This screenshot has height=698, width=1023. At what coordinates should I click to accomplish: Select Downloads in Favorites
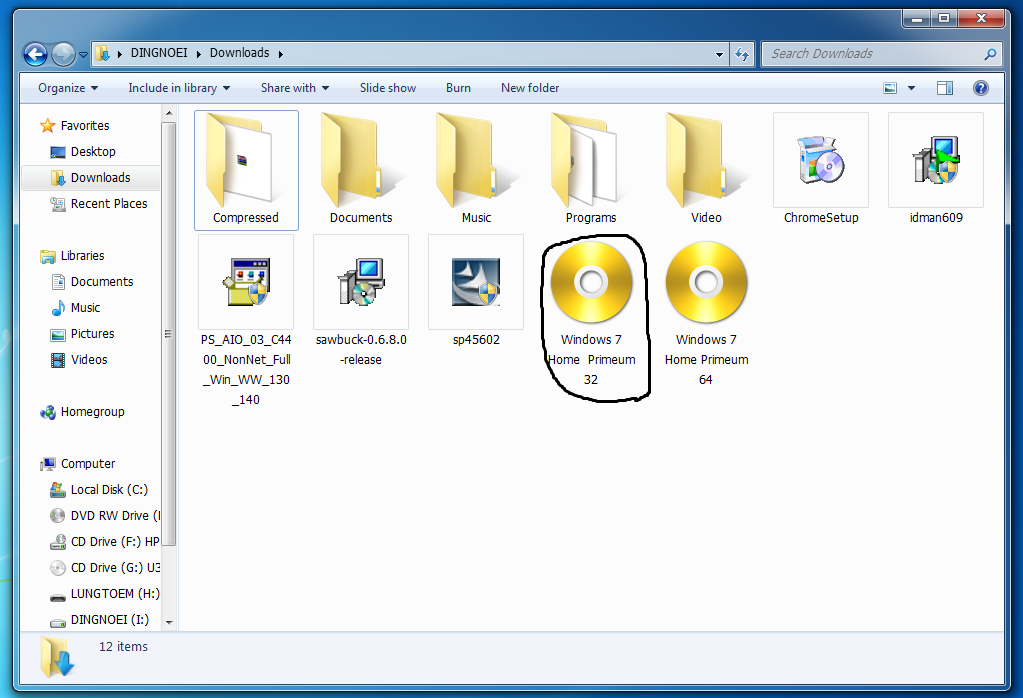coord(91,177)
